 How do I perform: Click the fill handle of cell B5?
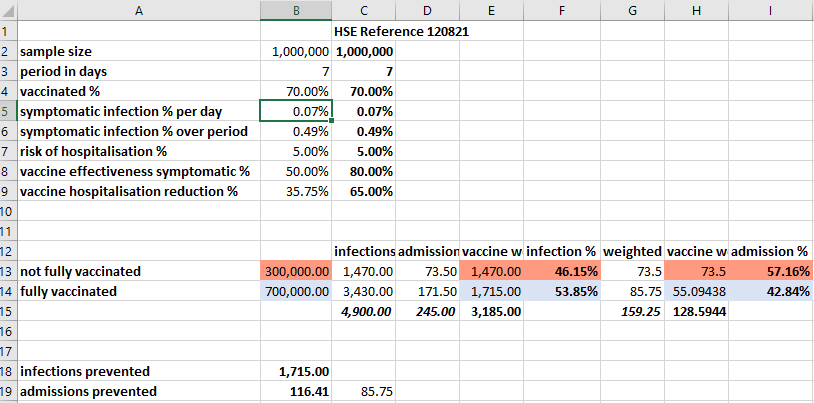coord(332,120)
